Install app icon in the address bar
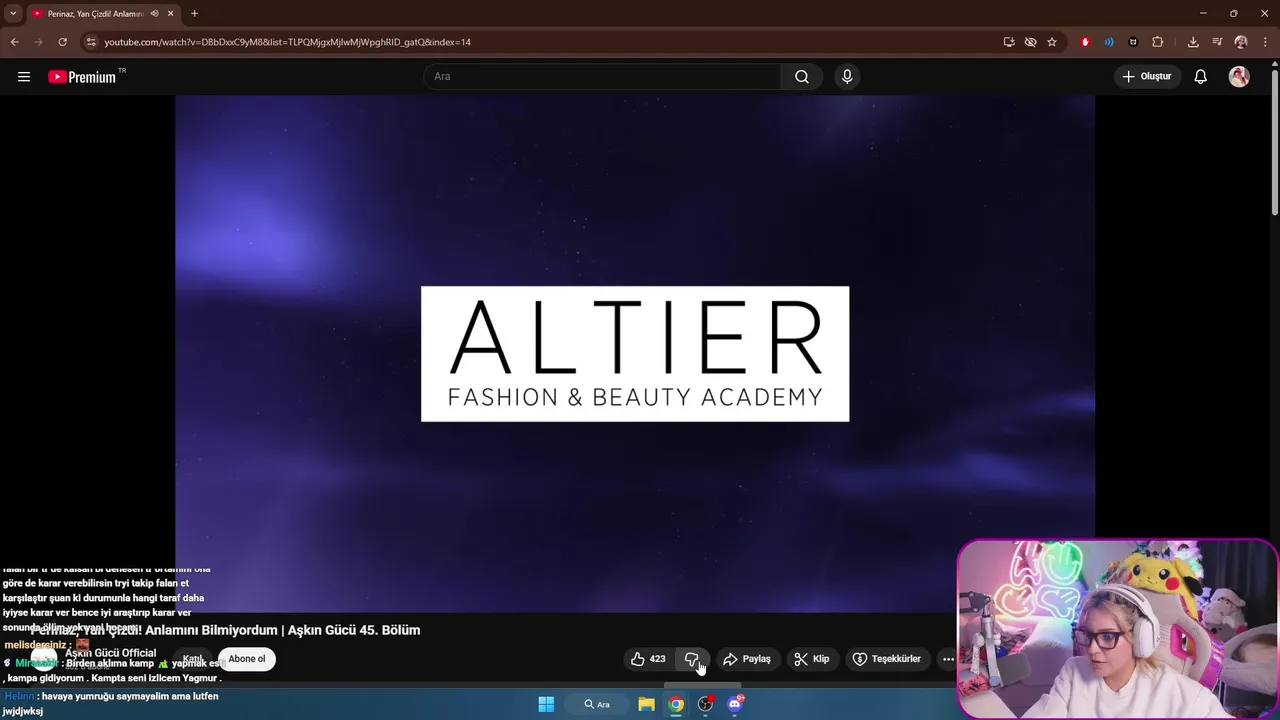This screenshot has width=1280, height=720. point(1009,42)
